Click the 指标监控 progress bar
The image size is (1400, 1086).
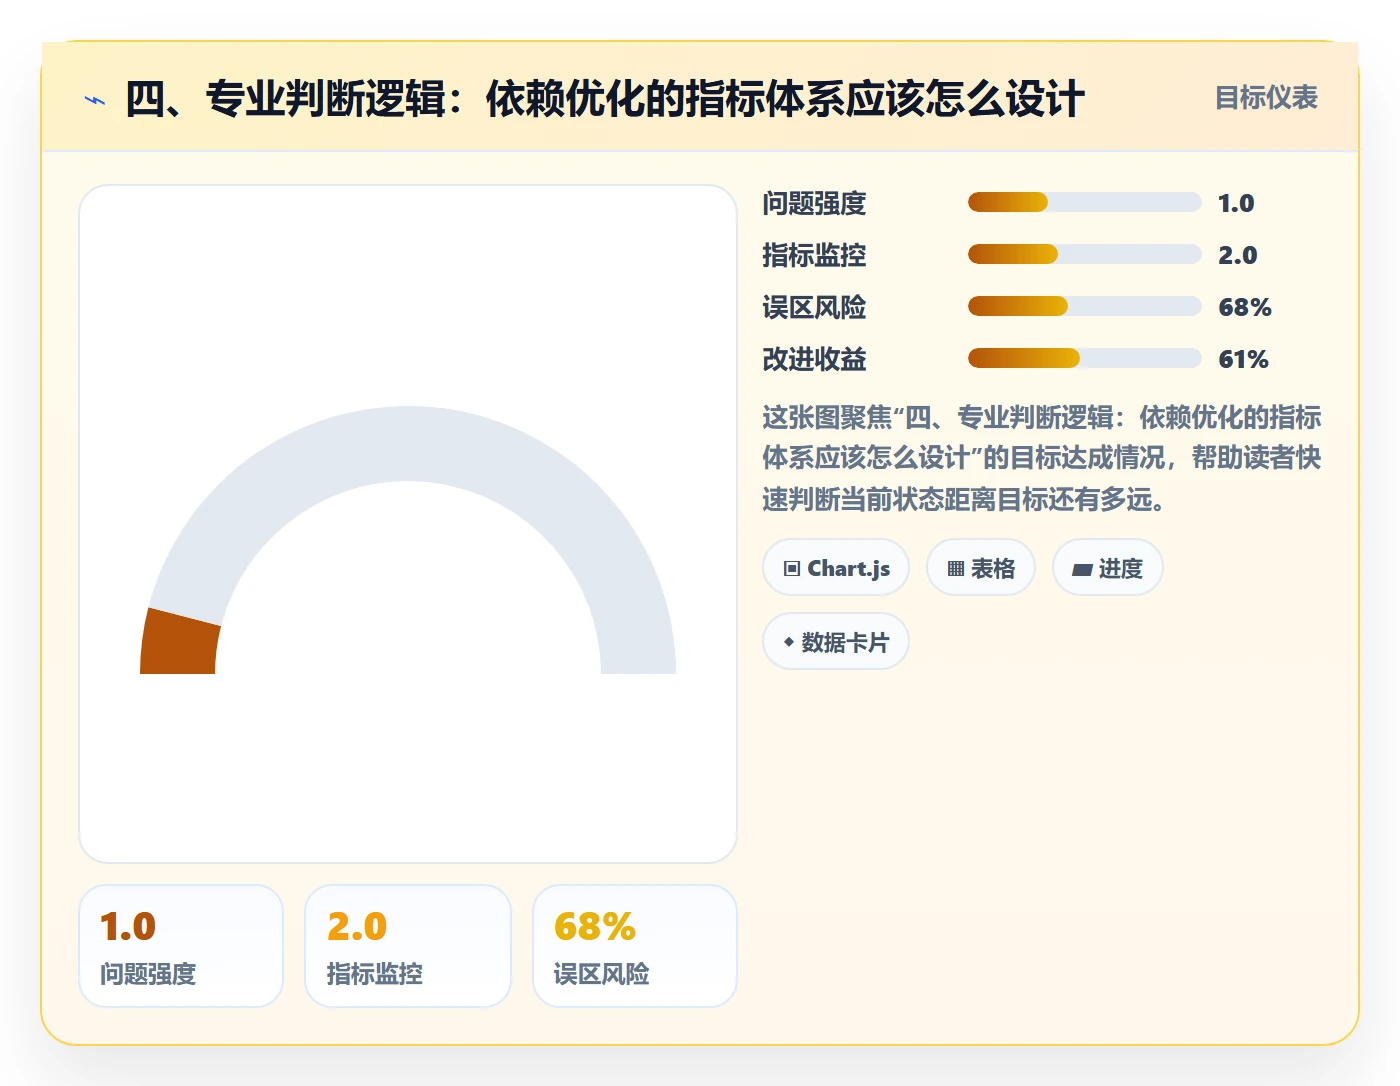tap(1084, 254)
